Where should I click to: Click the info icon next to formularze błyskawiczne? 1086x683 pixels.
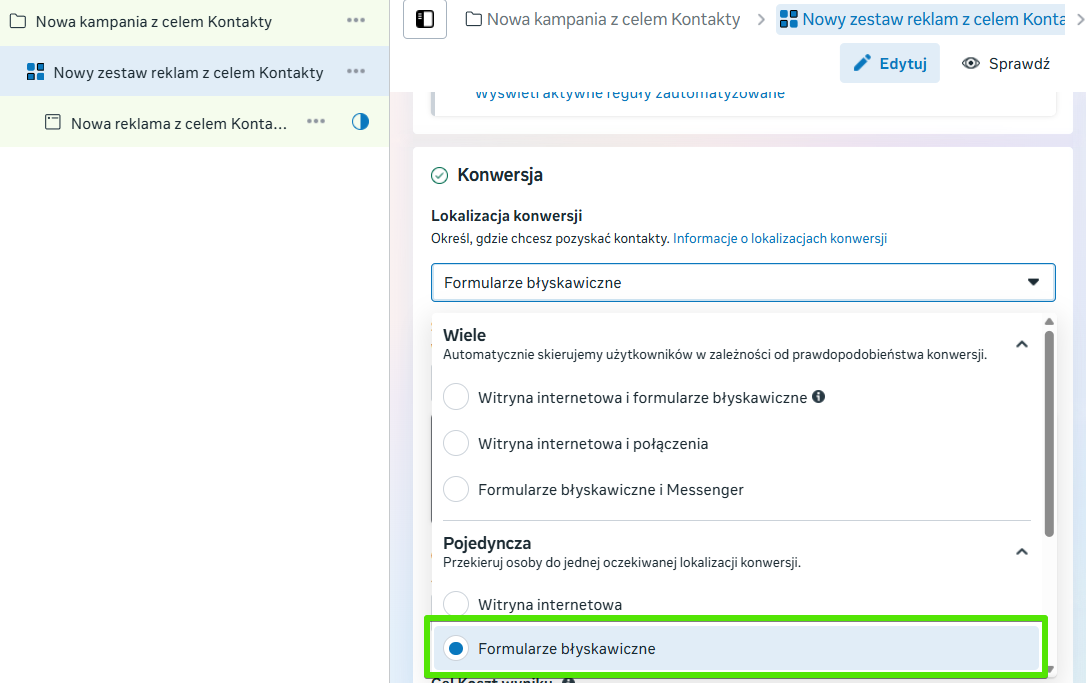(x=818, y=397)
